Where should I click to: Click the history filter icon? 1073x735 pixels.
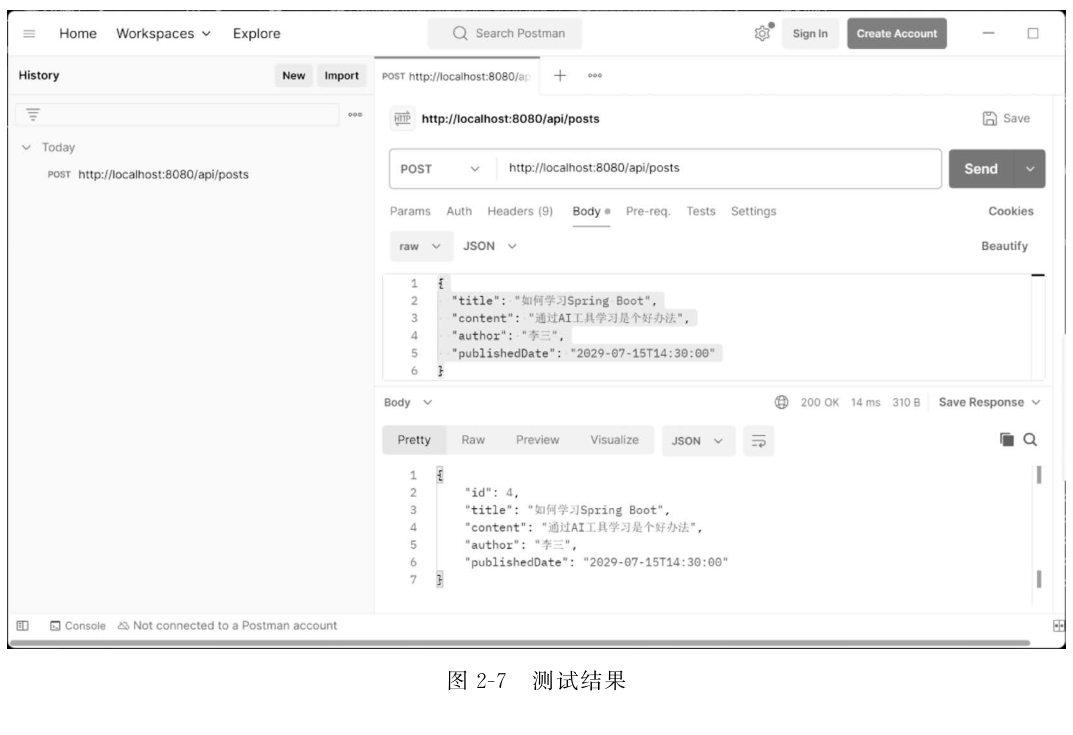point(32,114)
